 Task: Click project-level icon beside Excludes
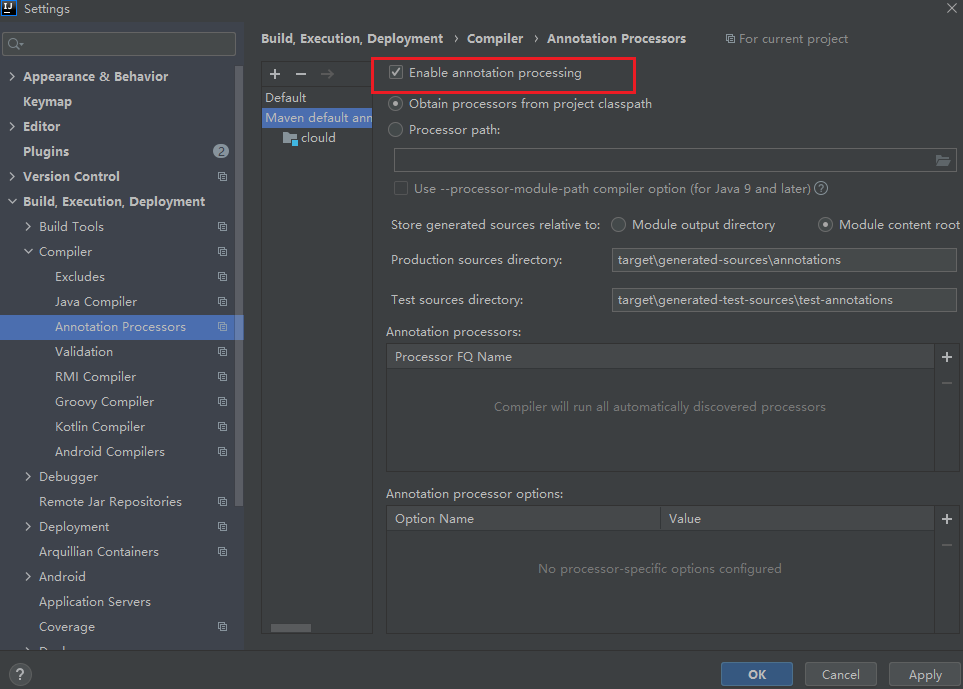tap(222, 276)
